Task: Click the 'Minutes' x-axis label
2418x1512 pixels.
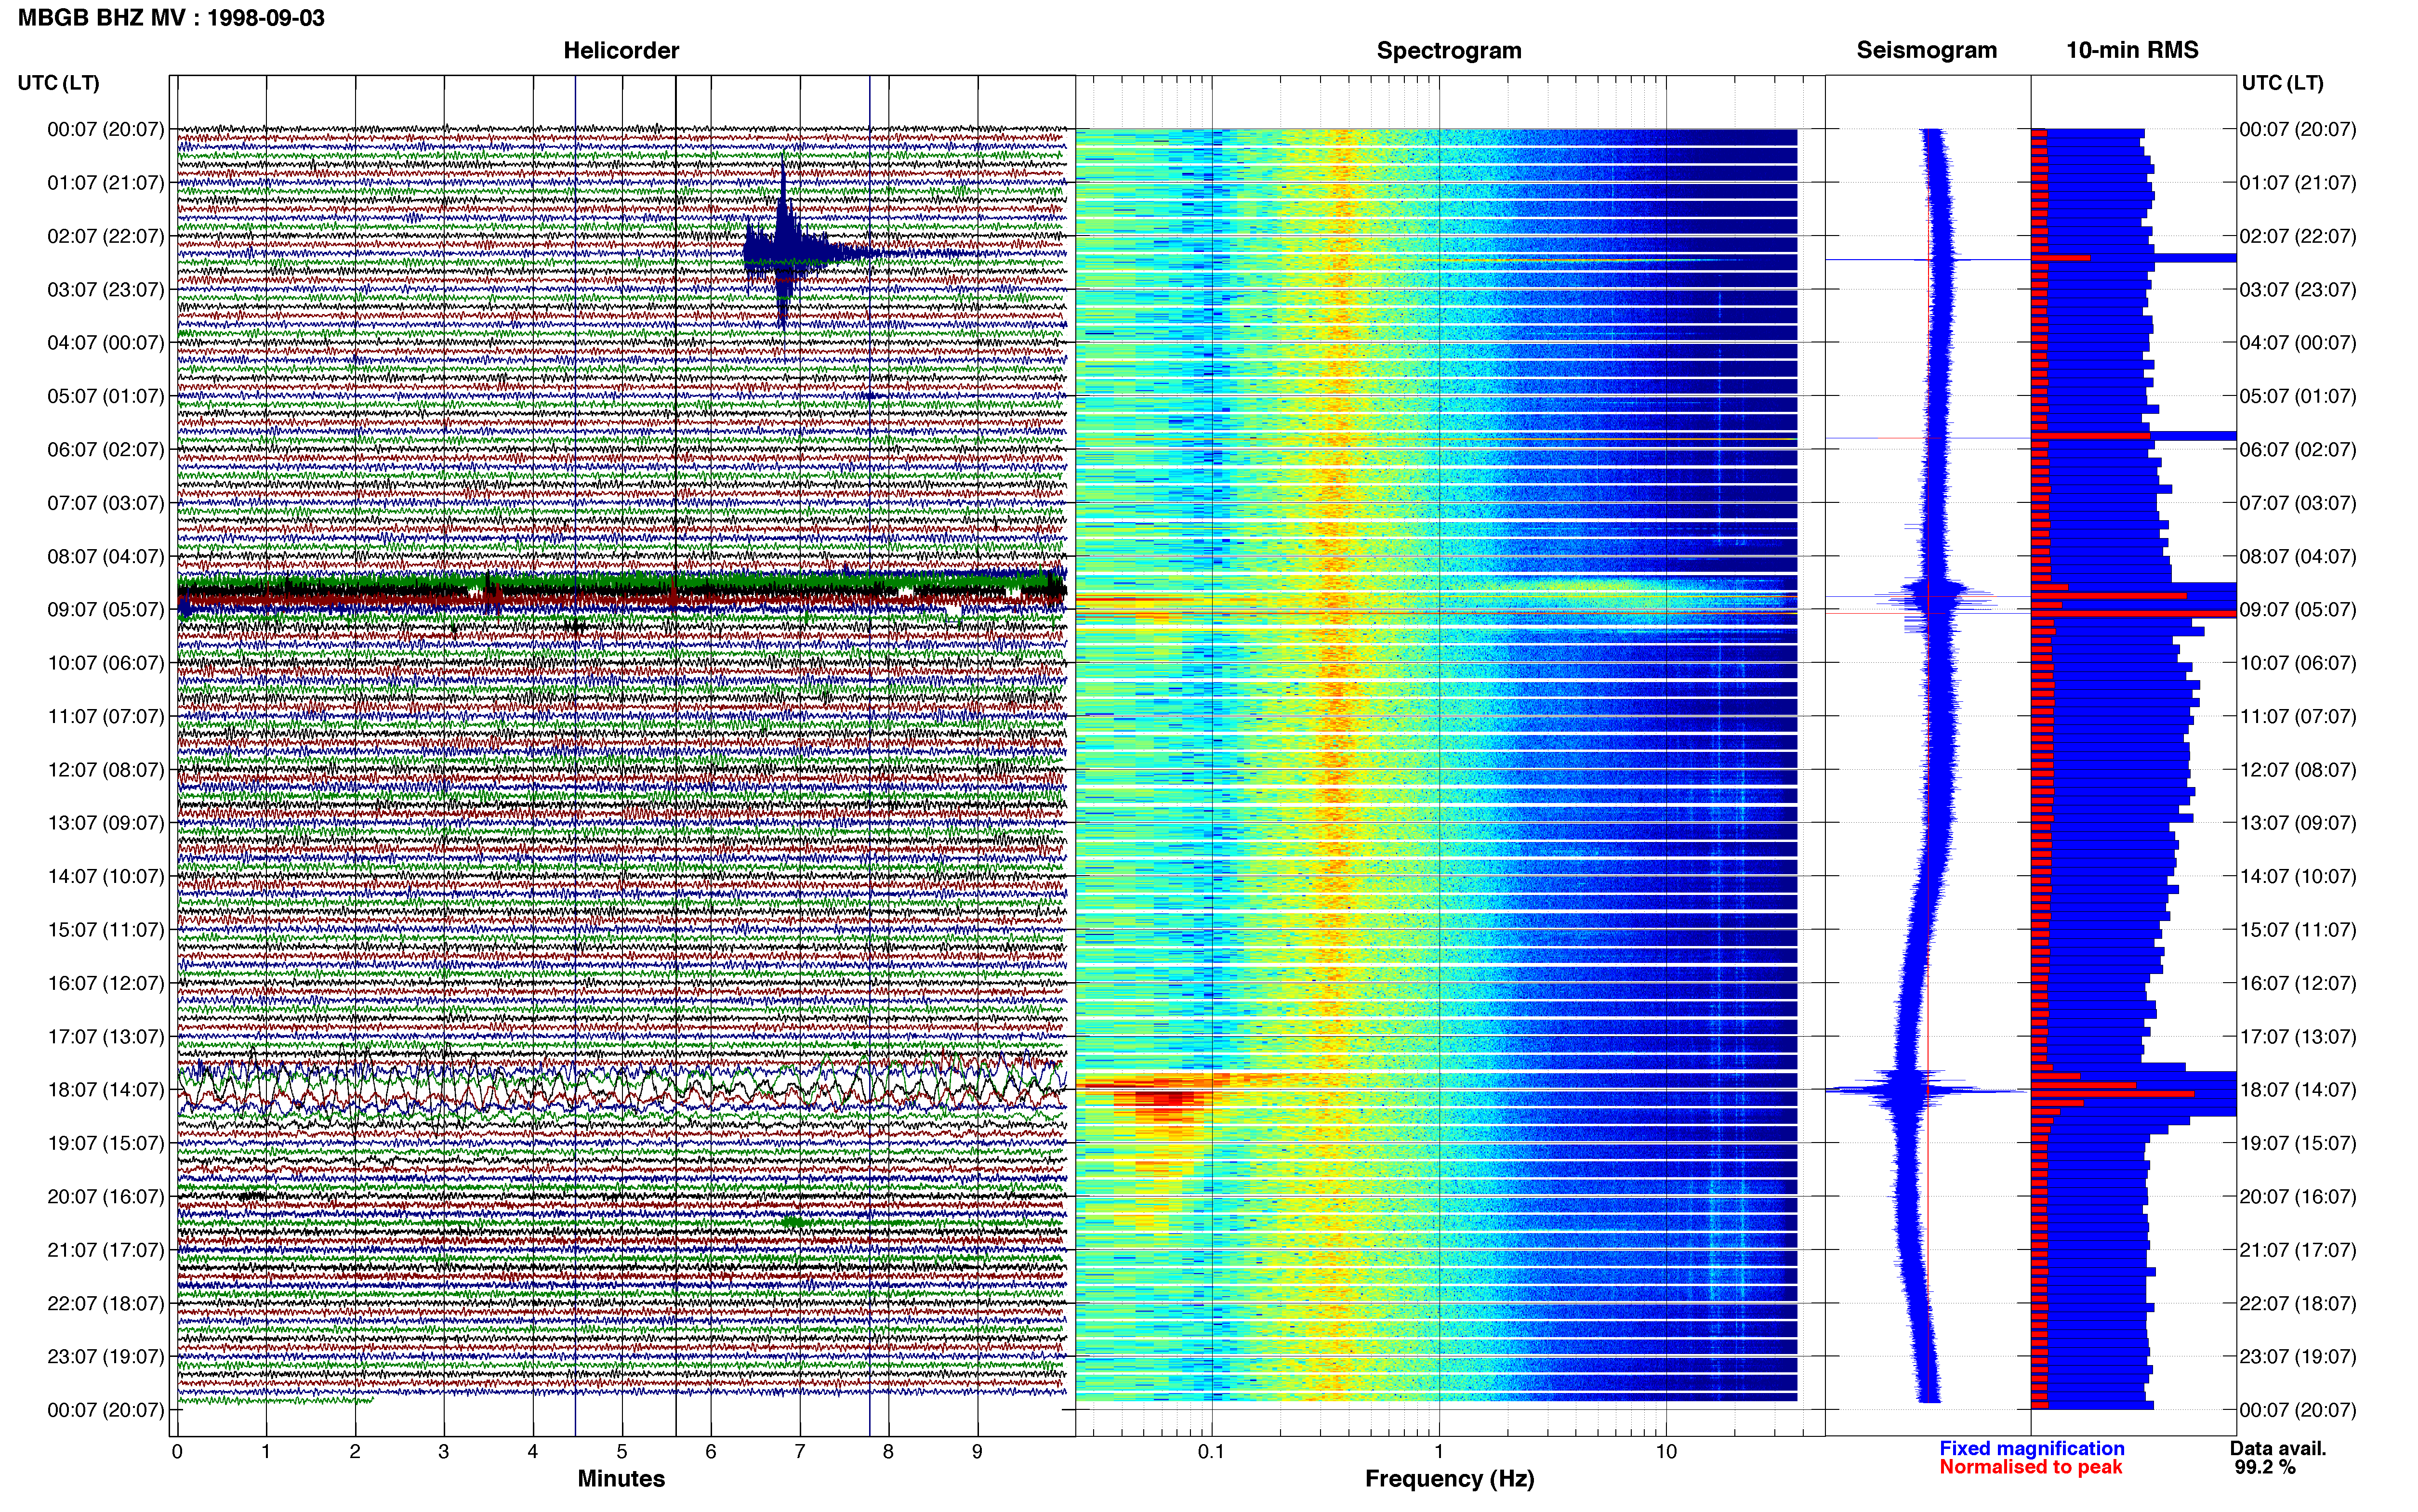Action: [621, 1479]
